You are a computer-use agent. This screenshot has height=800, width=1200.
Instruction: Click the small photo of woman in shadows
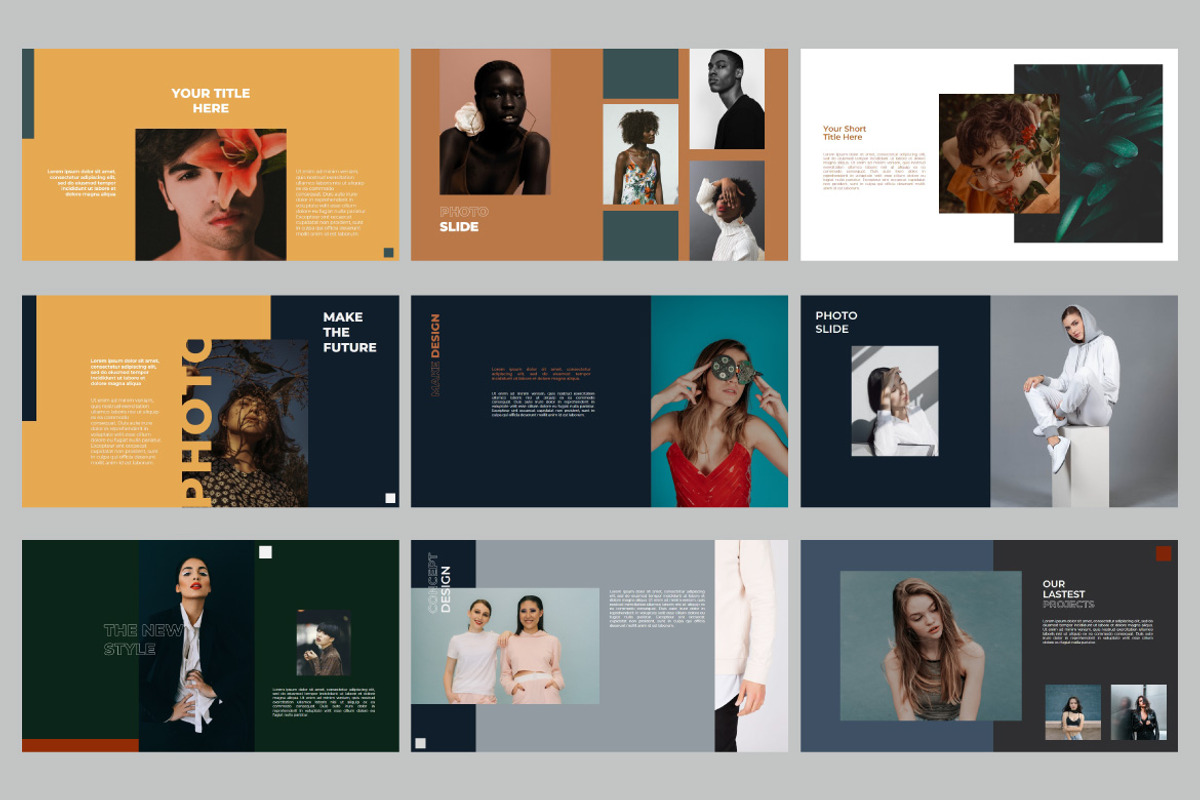coord(894,401)
